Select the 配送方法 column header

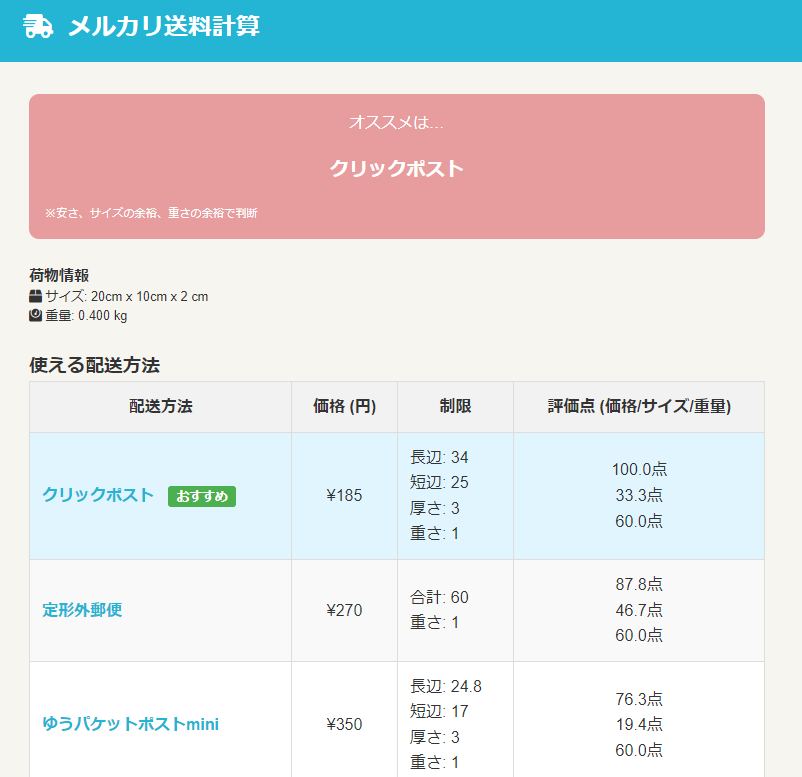[x=161, y=407]
